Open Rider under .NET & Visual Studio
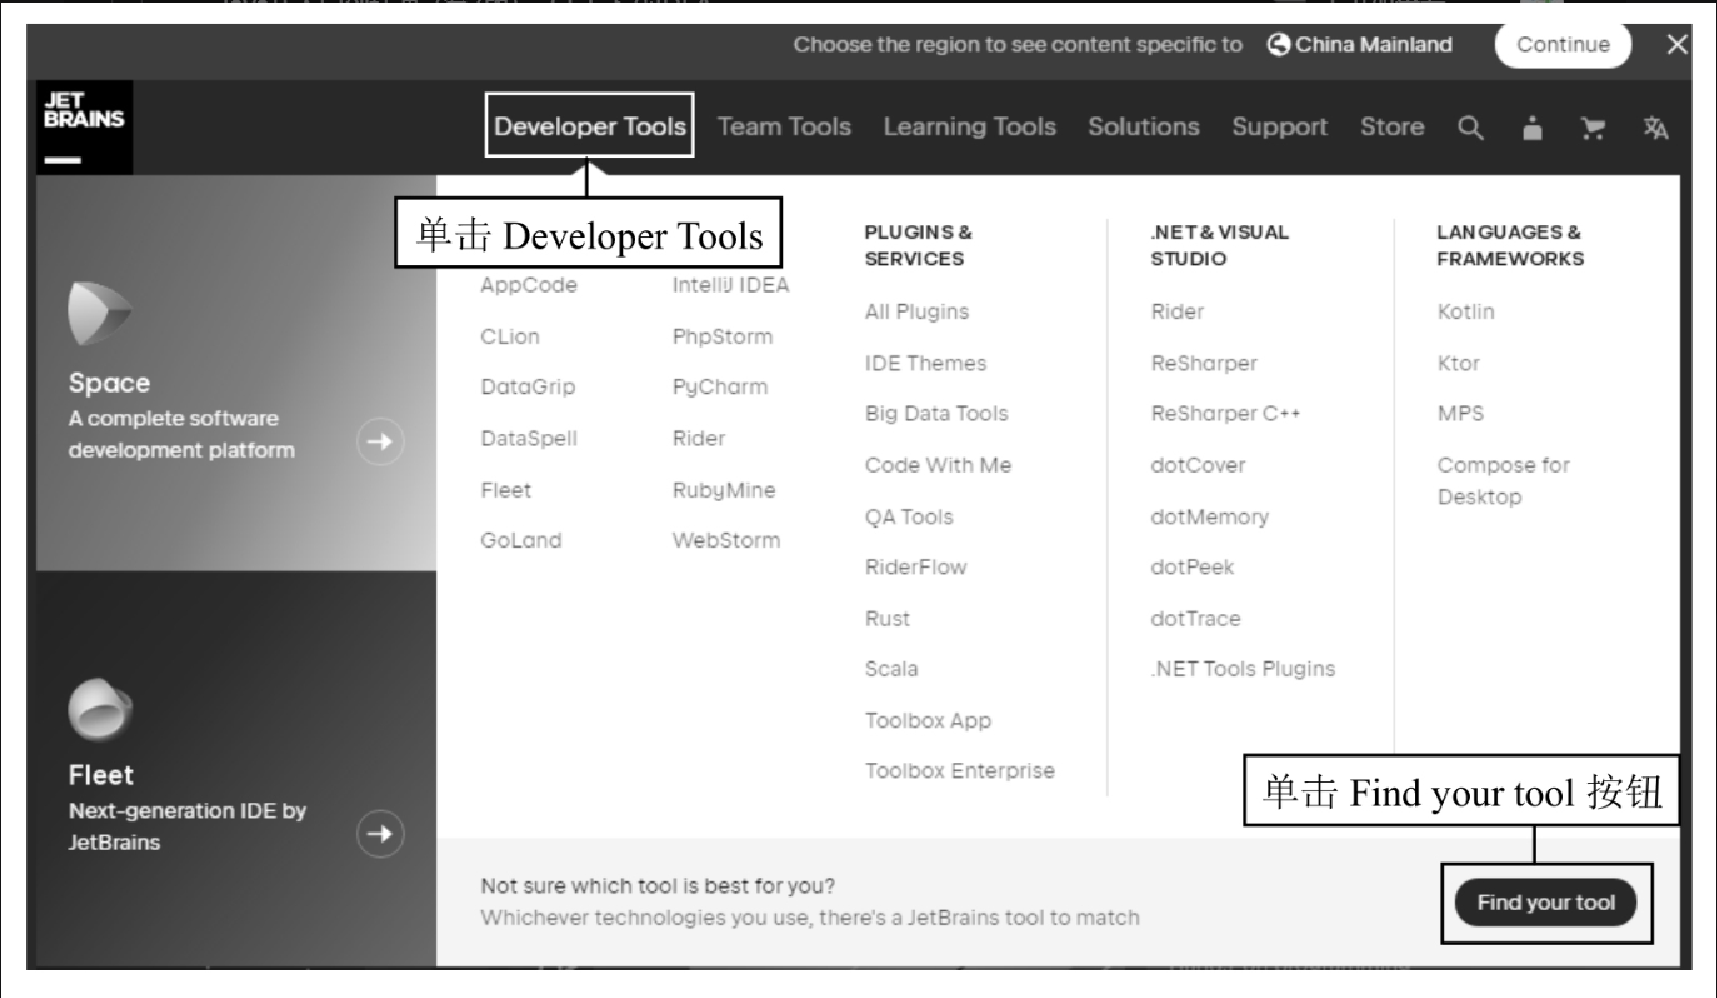The width and height of the screenshot is (1717, 998). coord(1177,311)
